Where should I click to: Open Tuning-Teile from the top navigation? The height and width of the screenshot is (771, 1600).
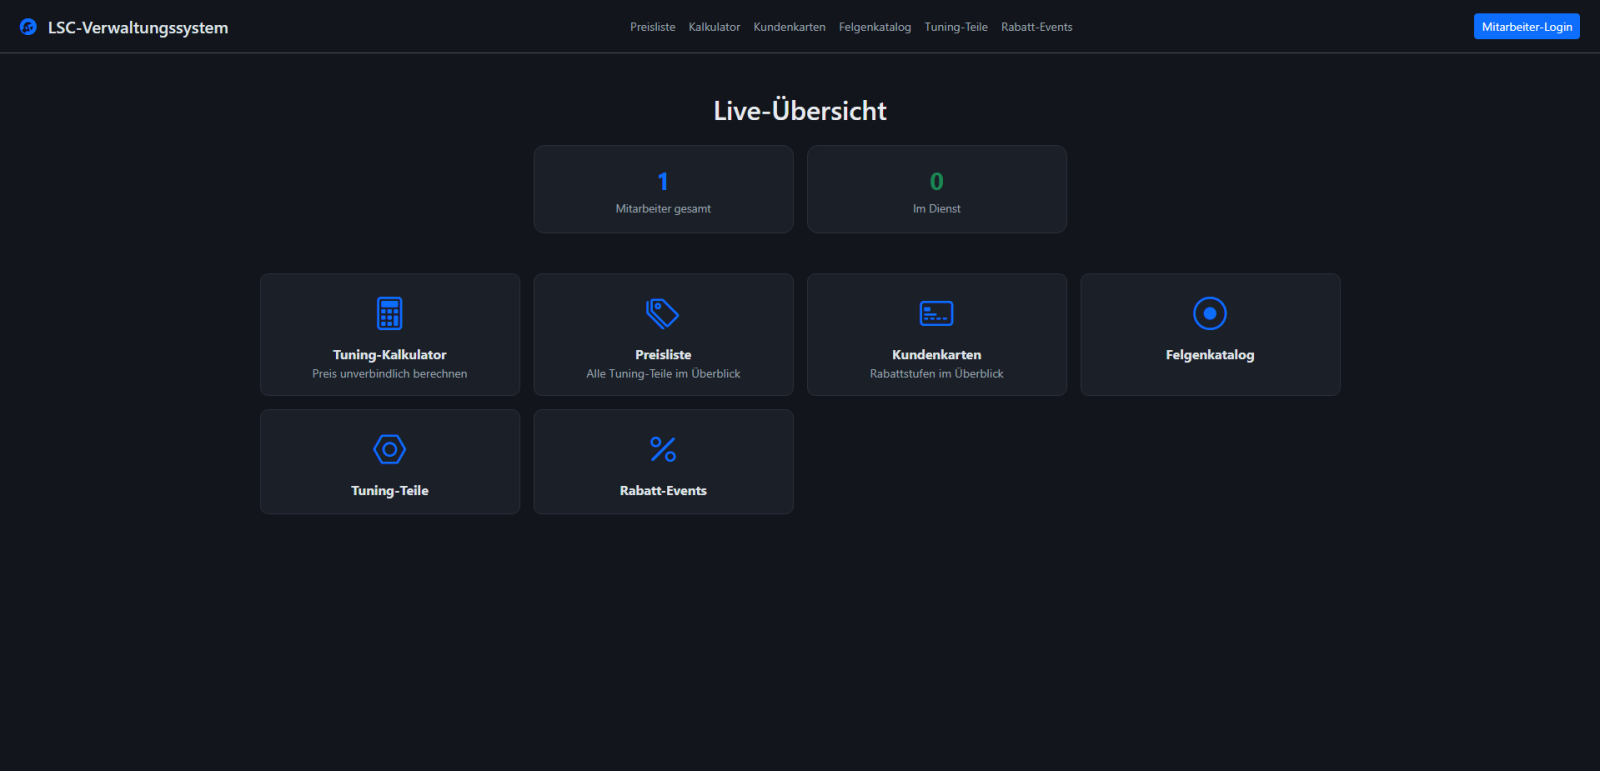click(956, 27)
